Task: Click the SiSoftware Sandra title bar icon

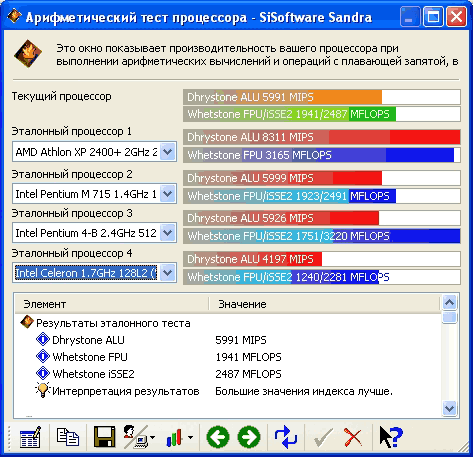Action: [x=14, y=16]
